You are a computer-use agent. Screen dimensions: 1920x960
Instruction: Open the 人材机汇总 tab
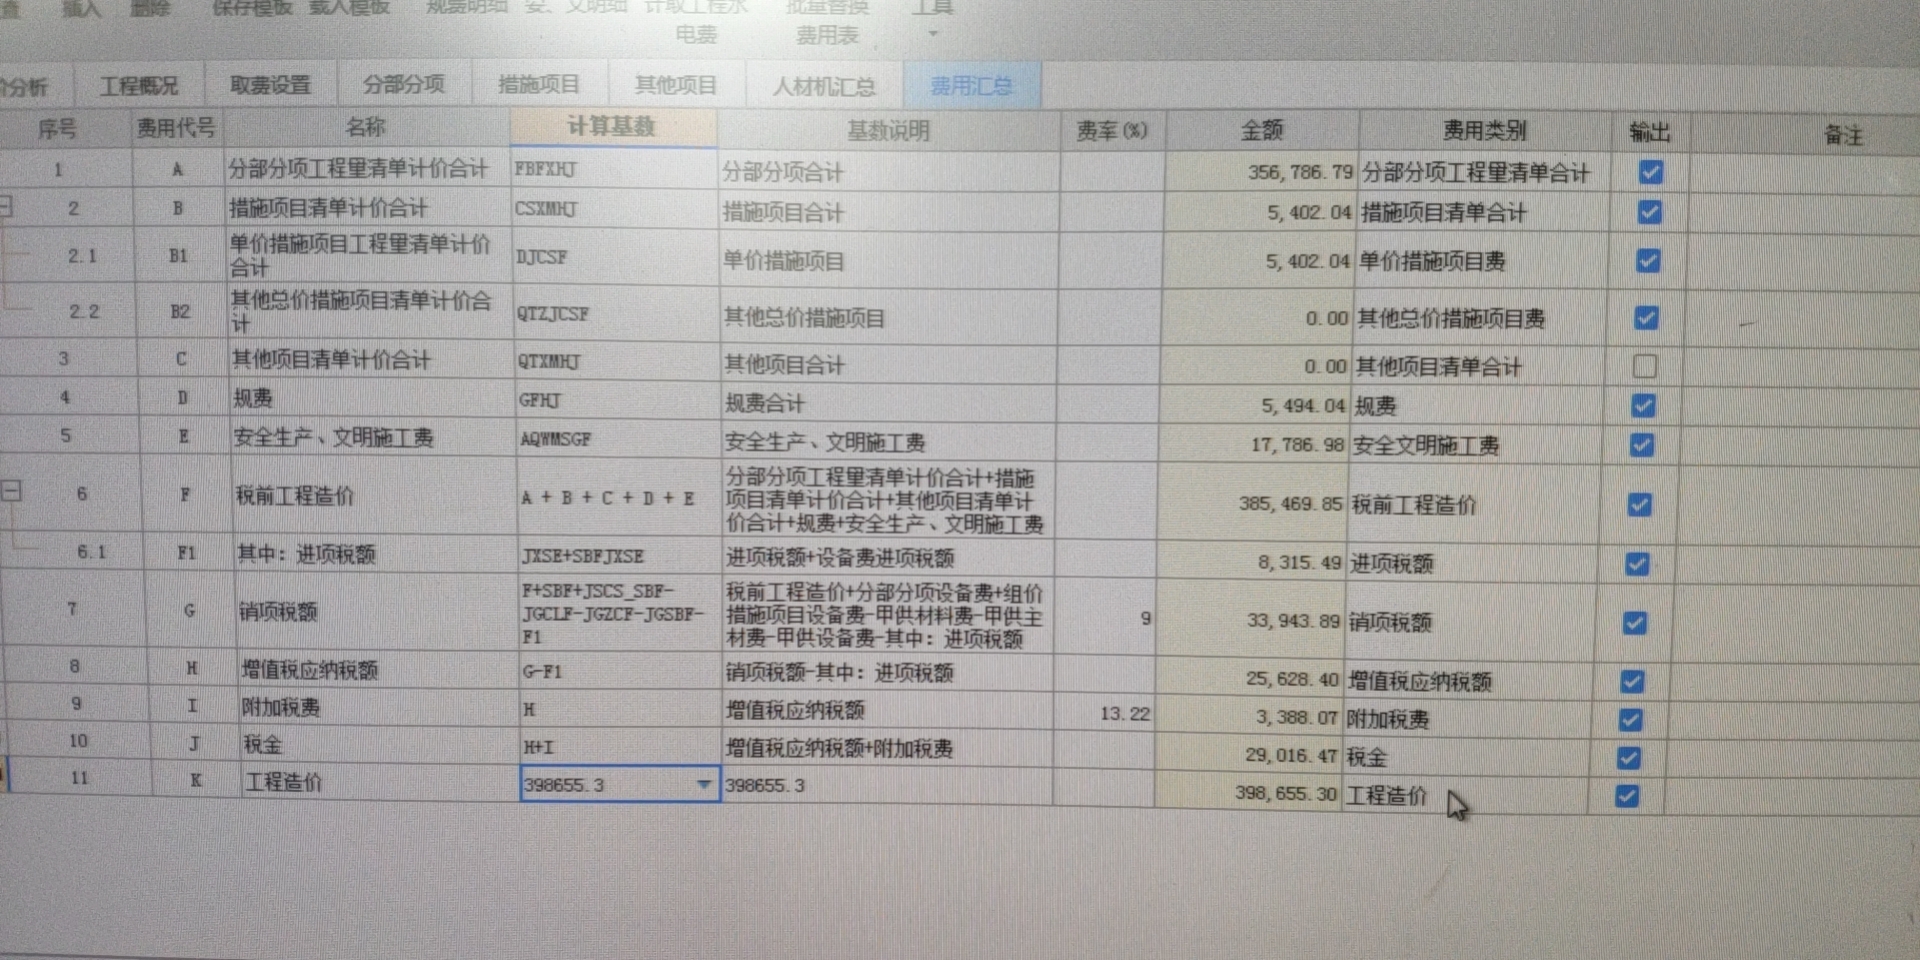tap(824, 86)
